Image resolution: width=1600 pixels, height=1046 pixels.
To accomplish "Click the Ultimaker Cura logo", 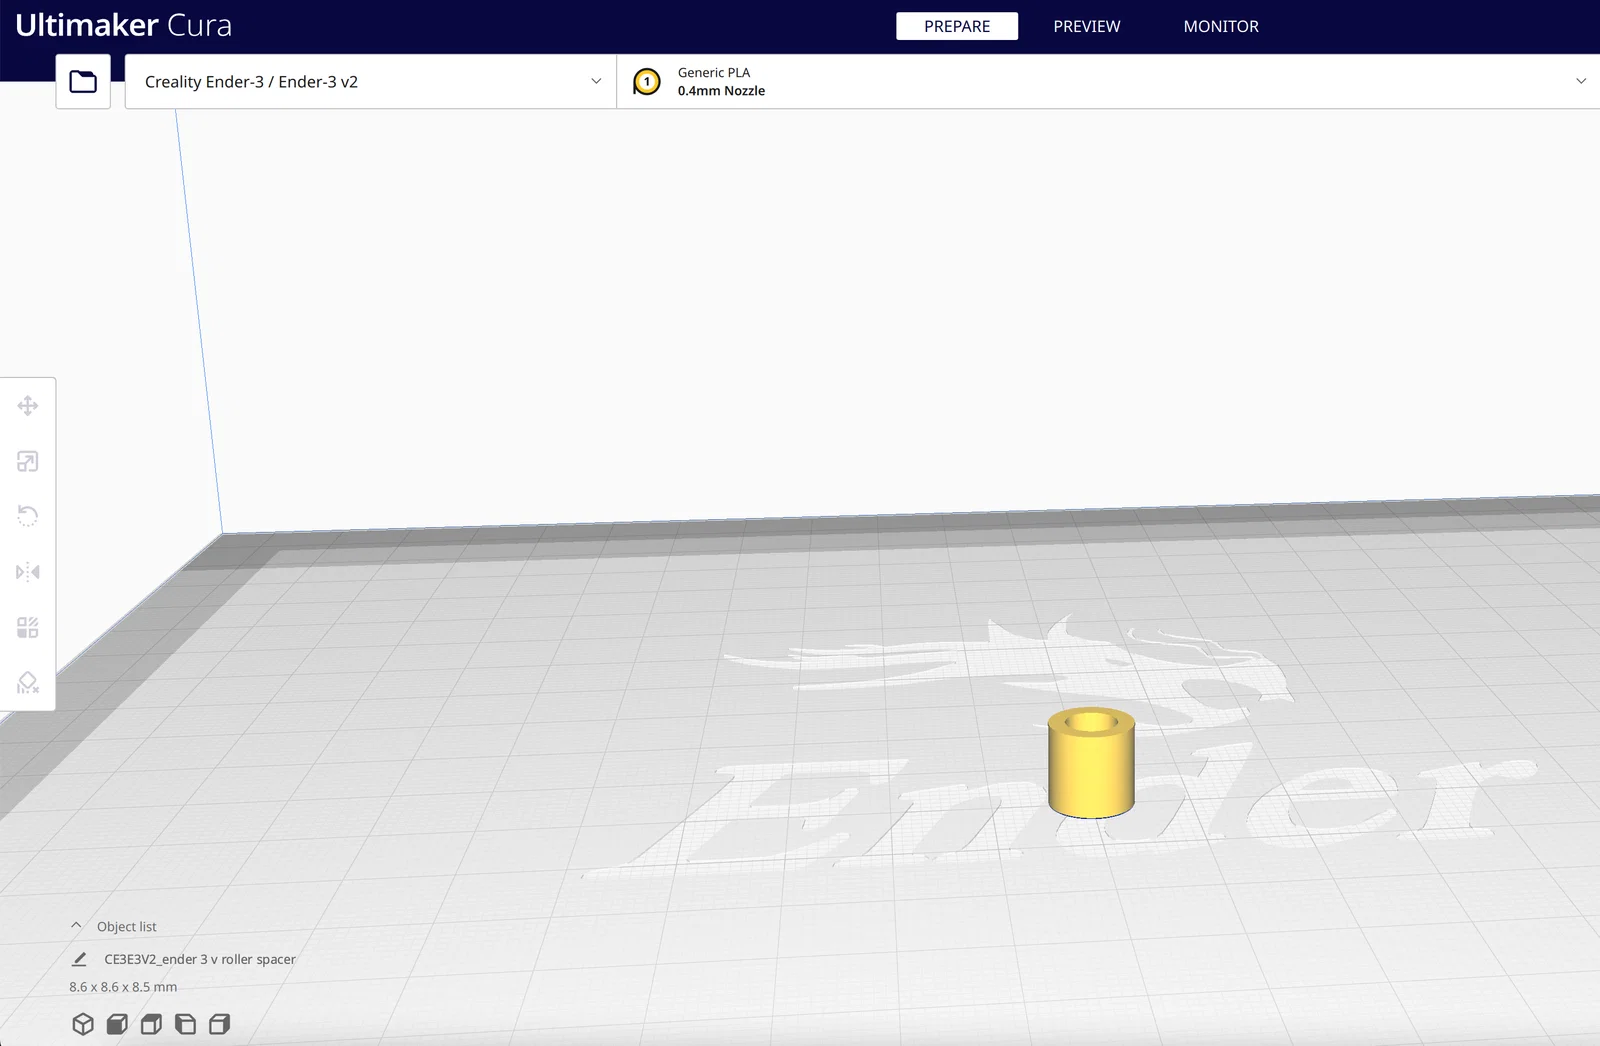I will [x=124, y=25].
